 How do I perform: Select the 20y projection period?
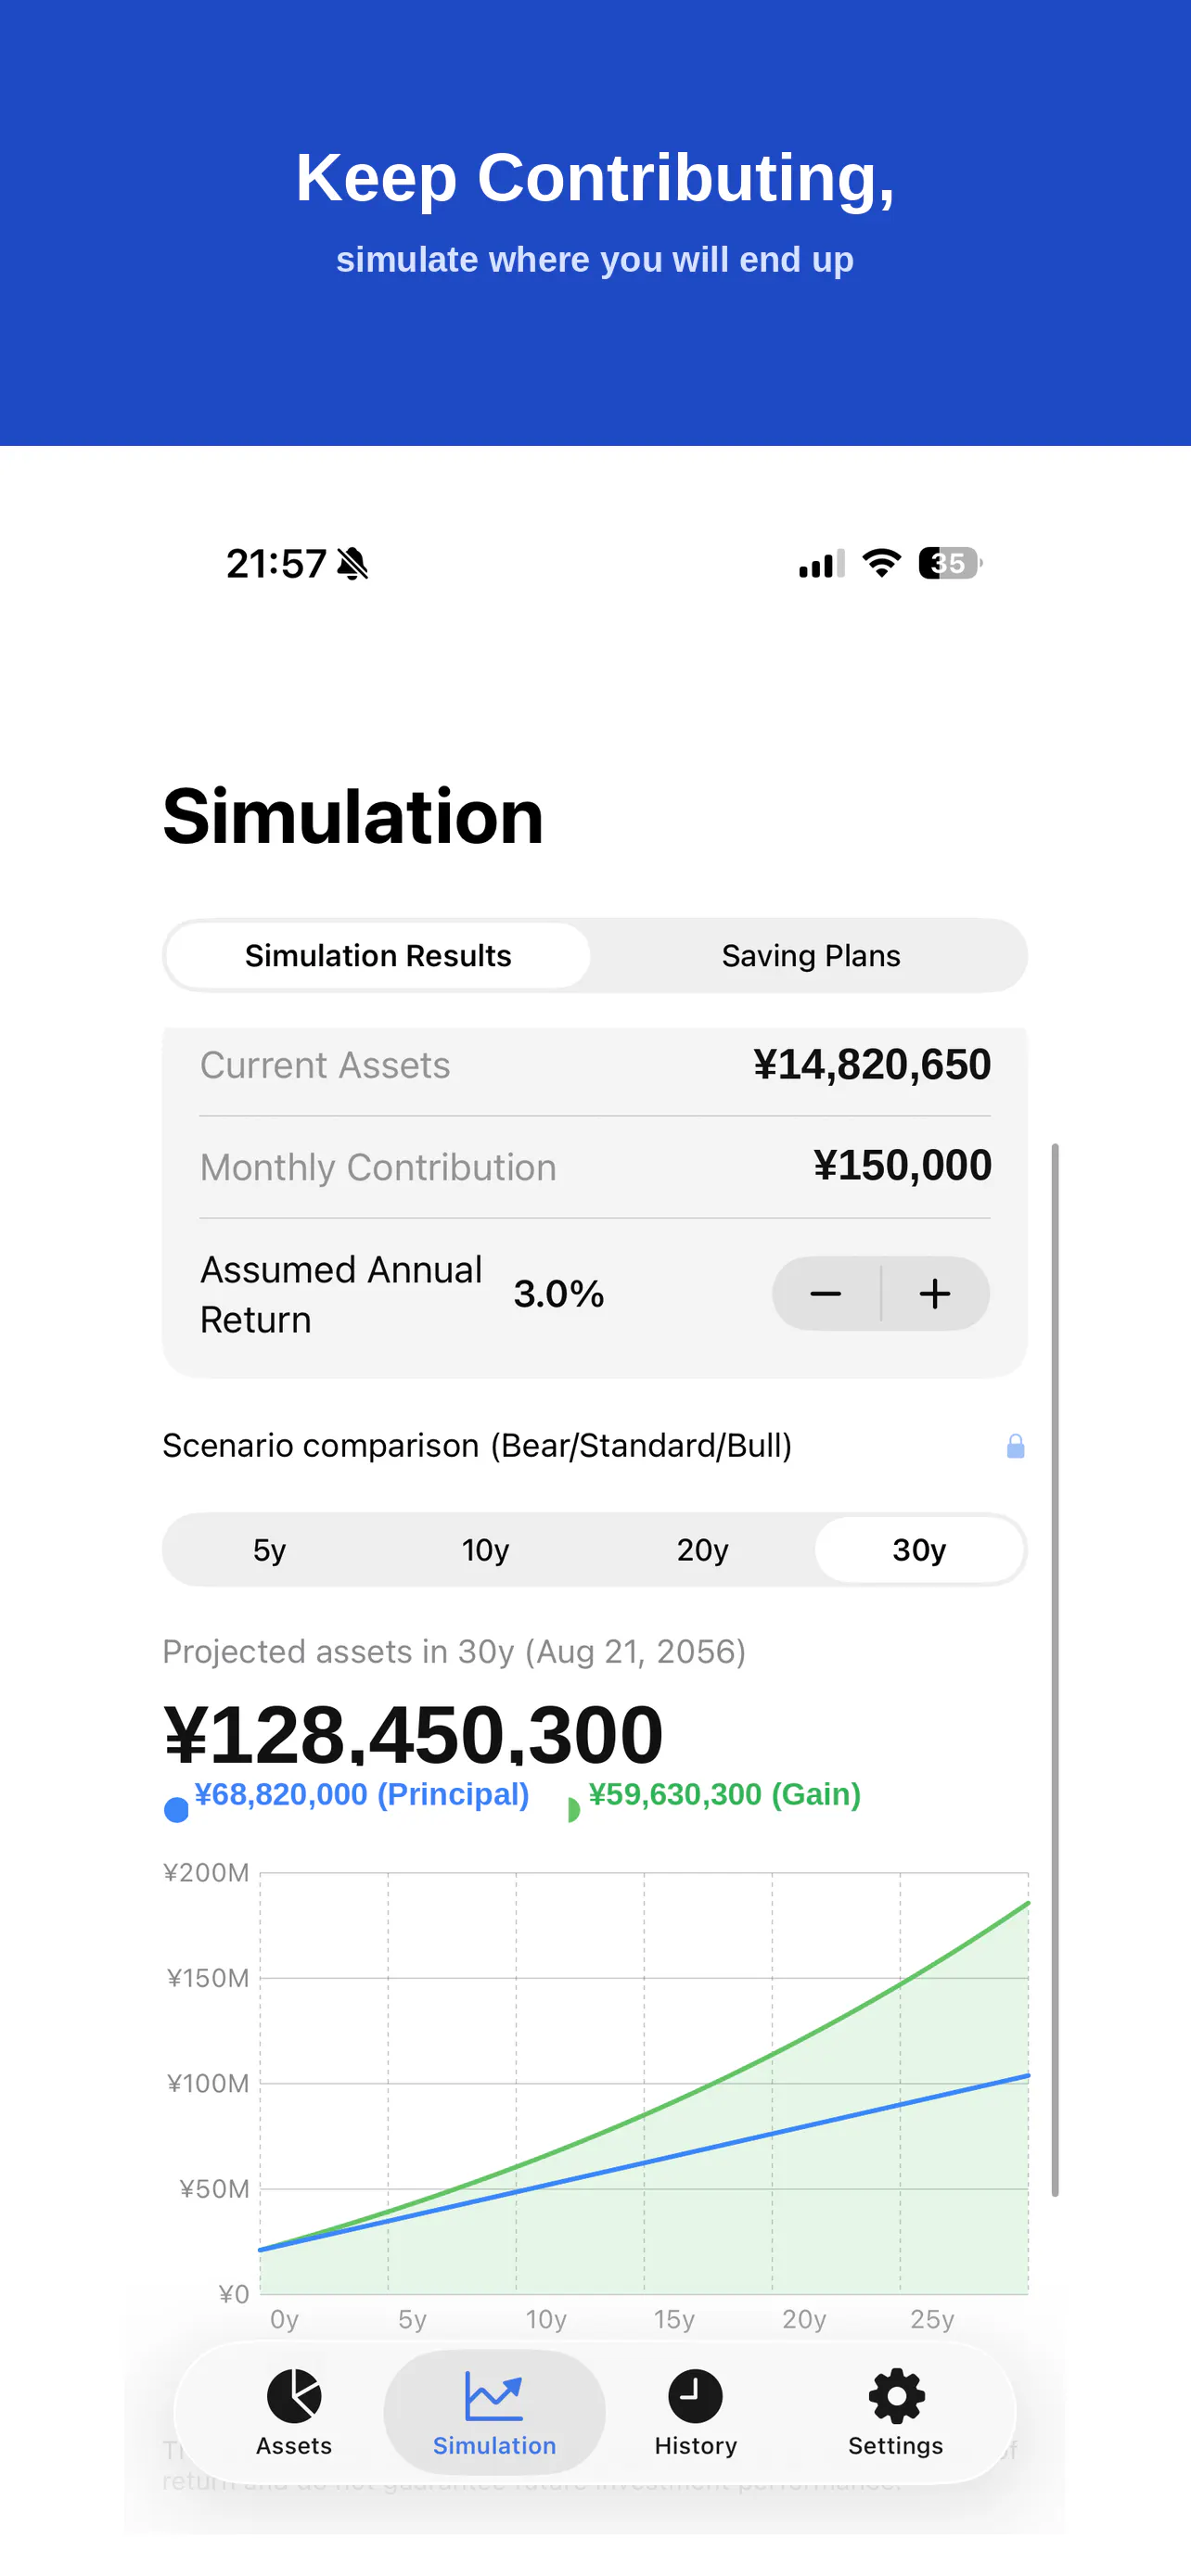(x=702, y=1549)
